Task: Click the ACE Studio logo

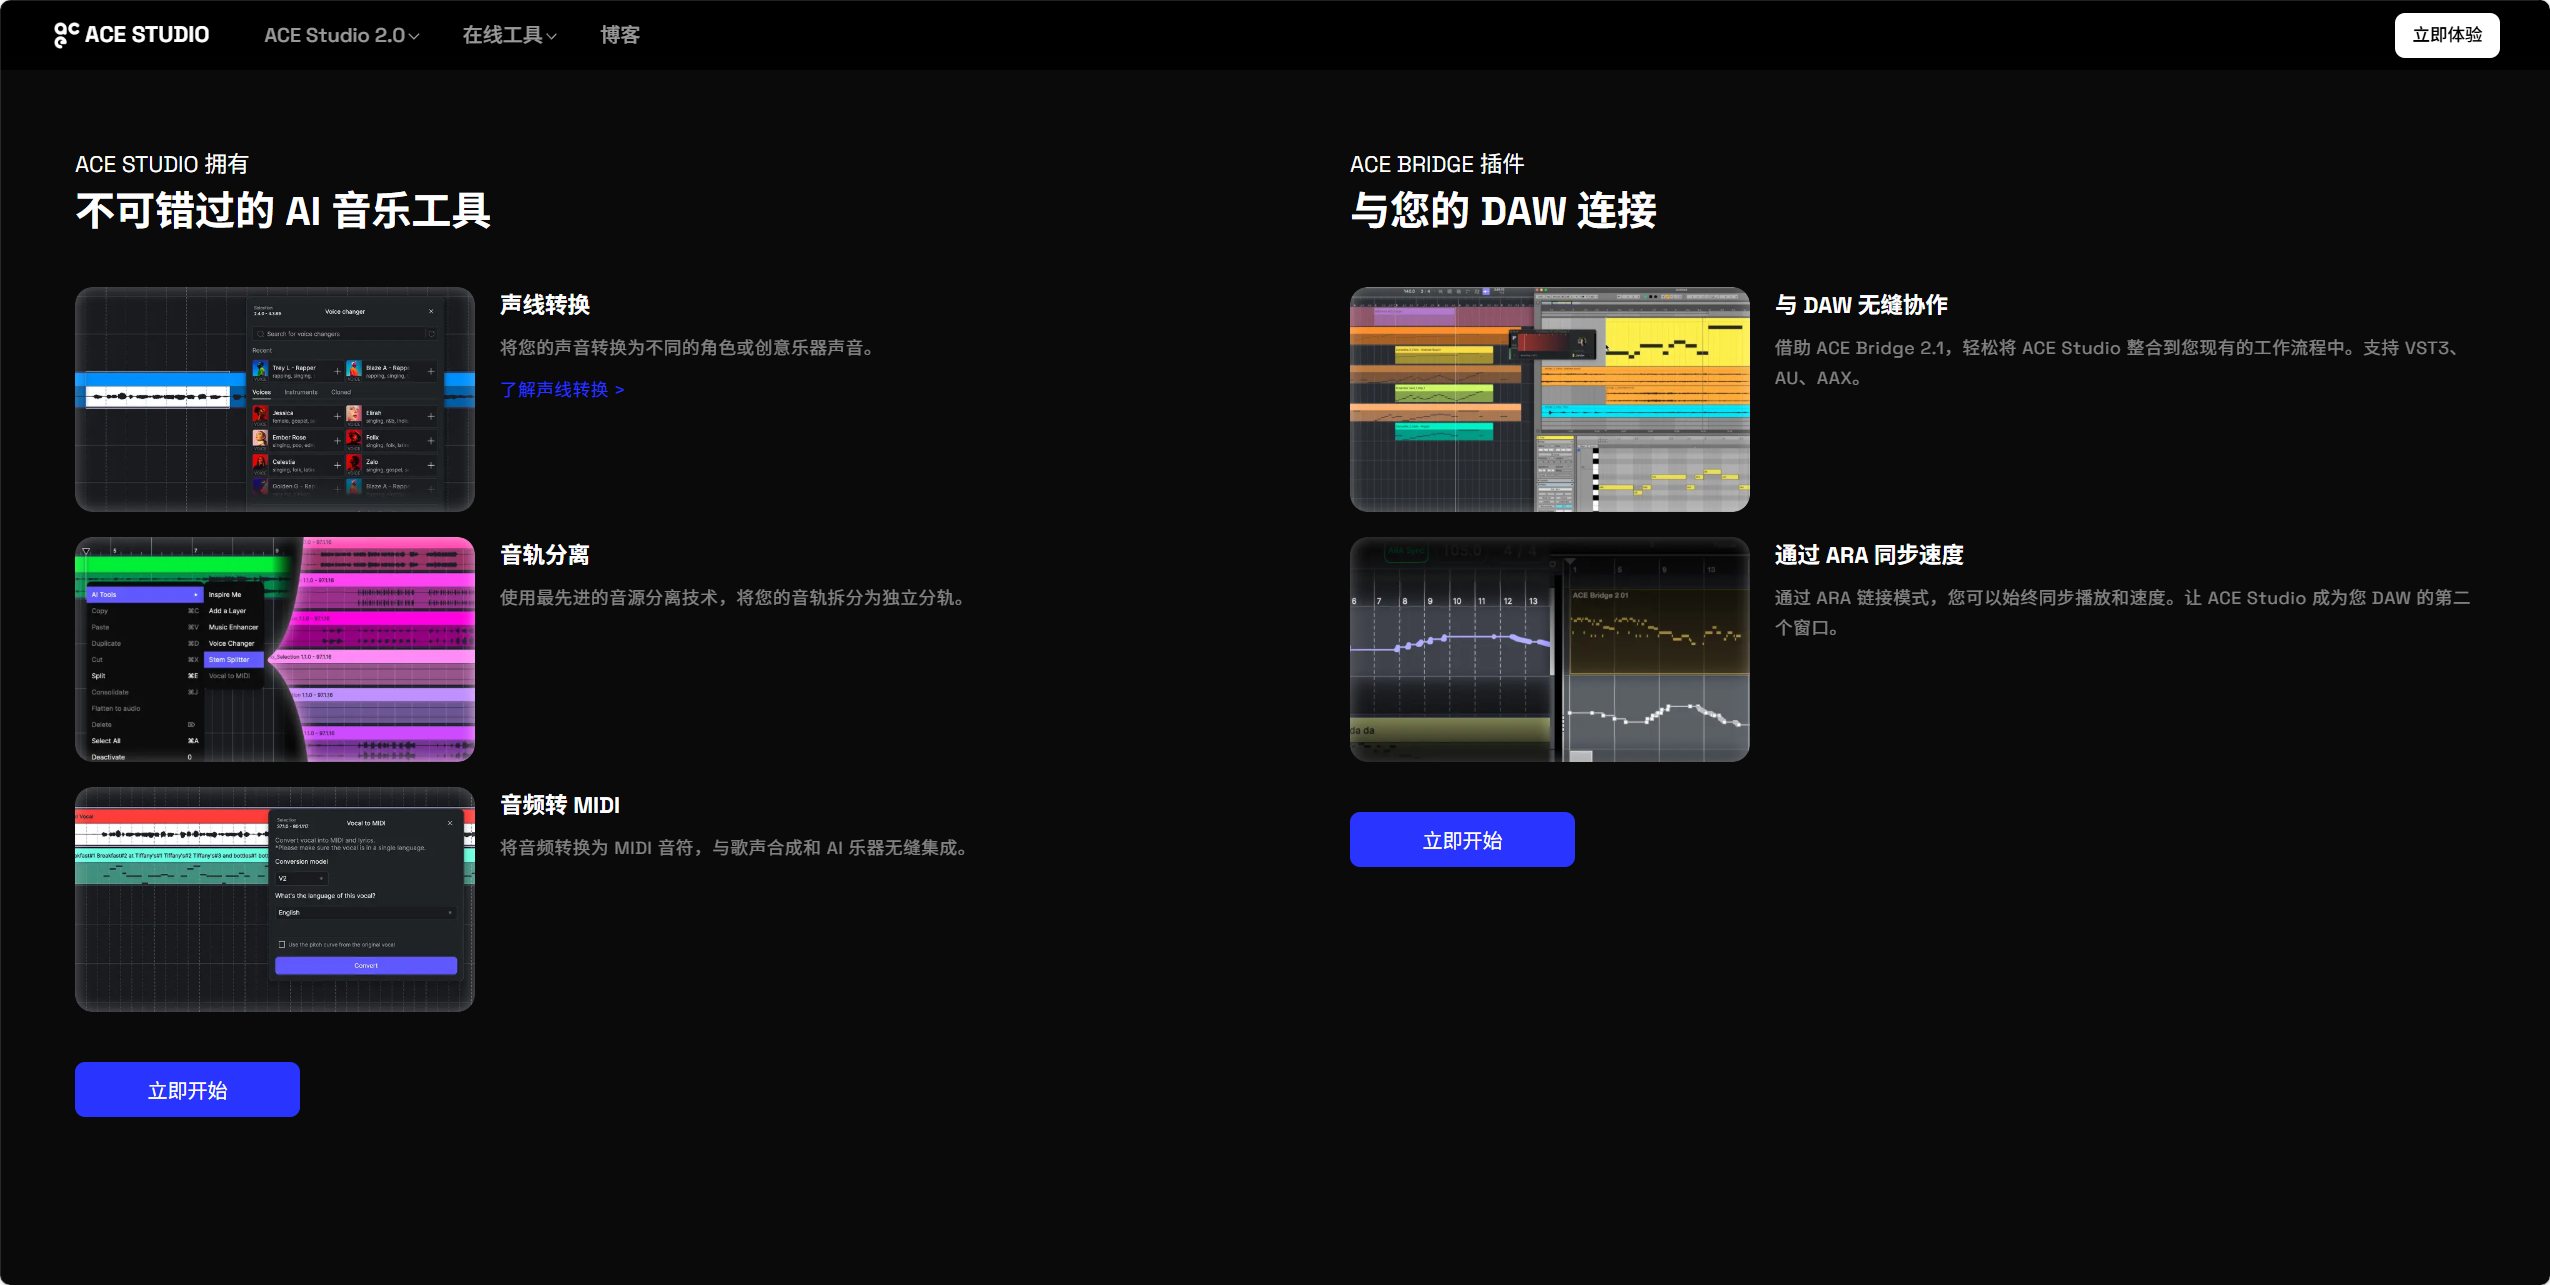Action: (131, 35)
